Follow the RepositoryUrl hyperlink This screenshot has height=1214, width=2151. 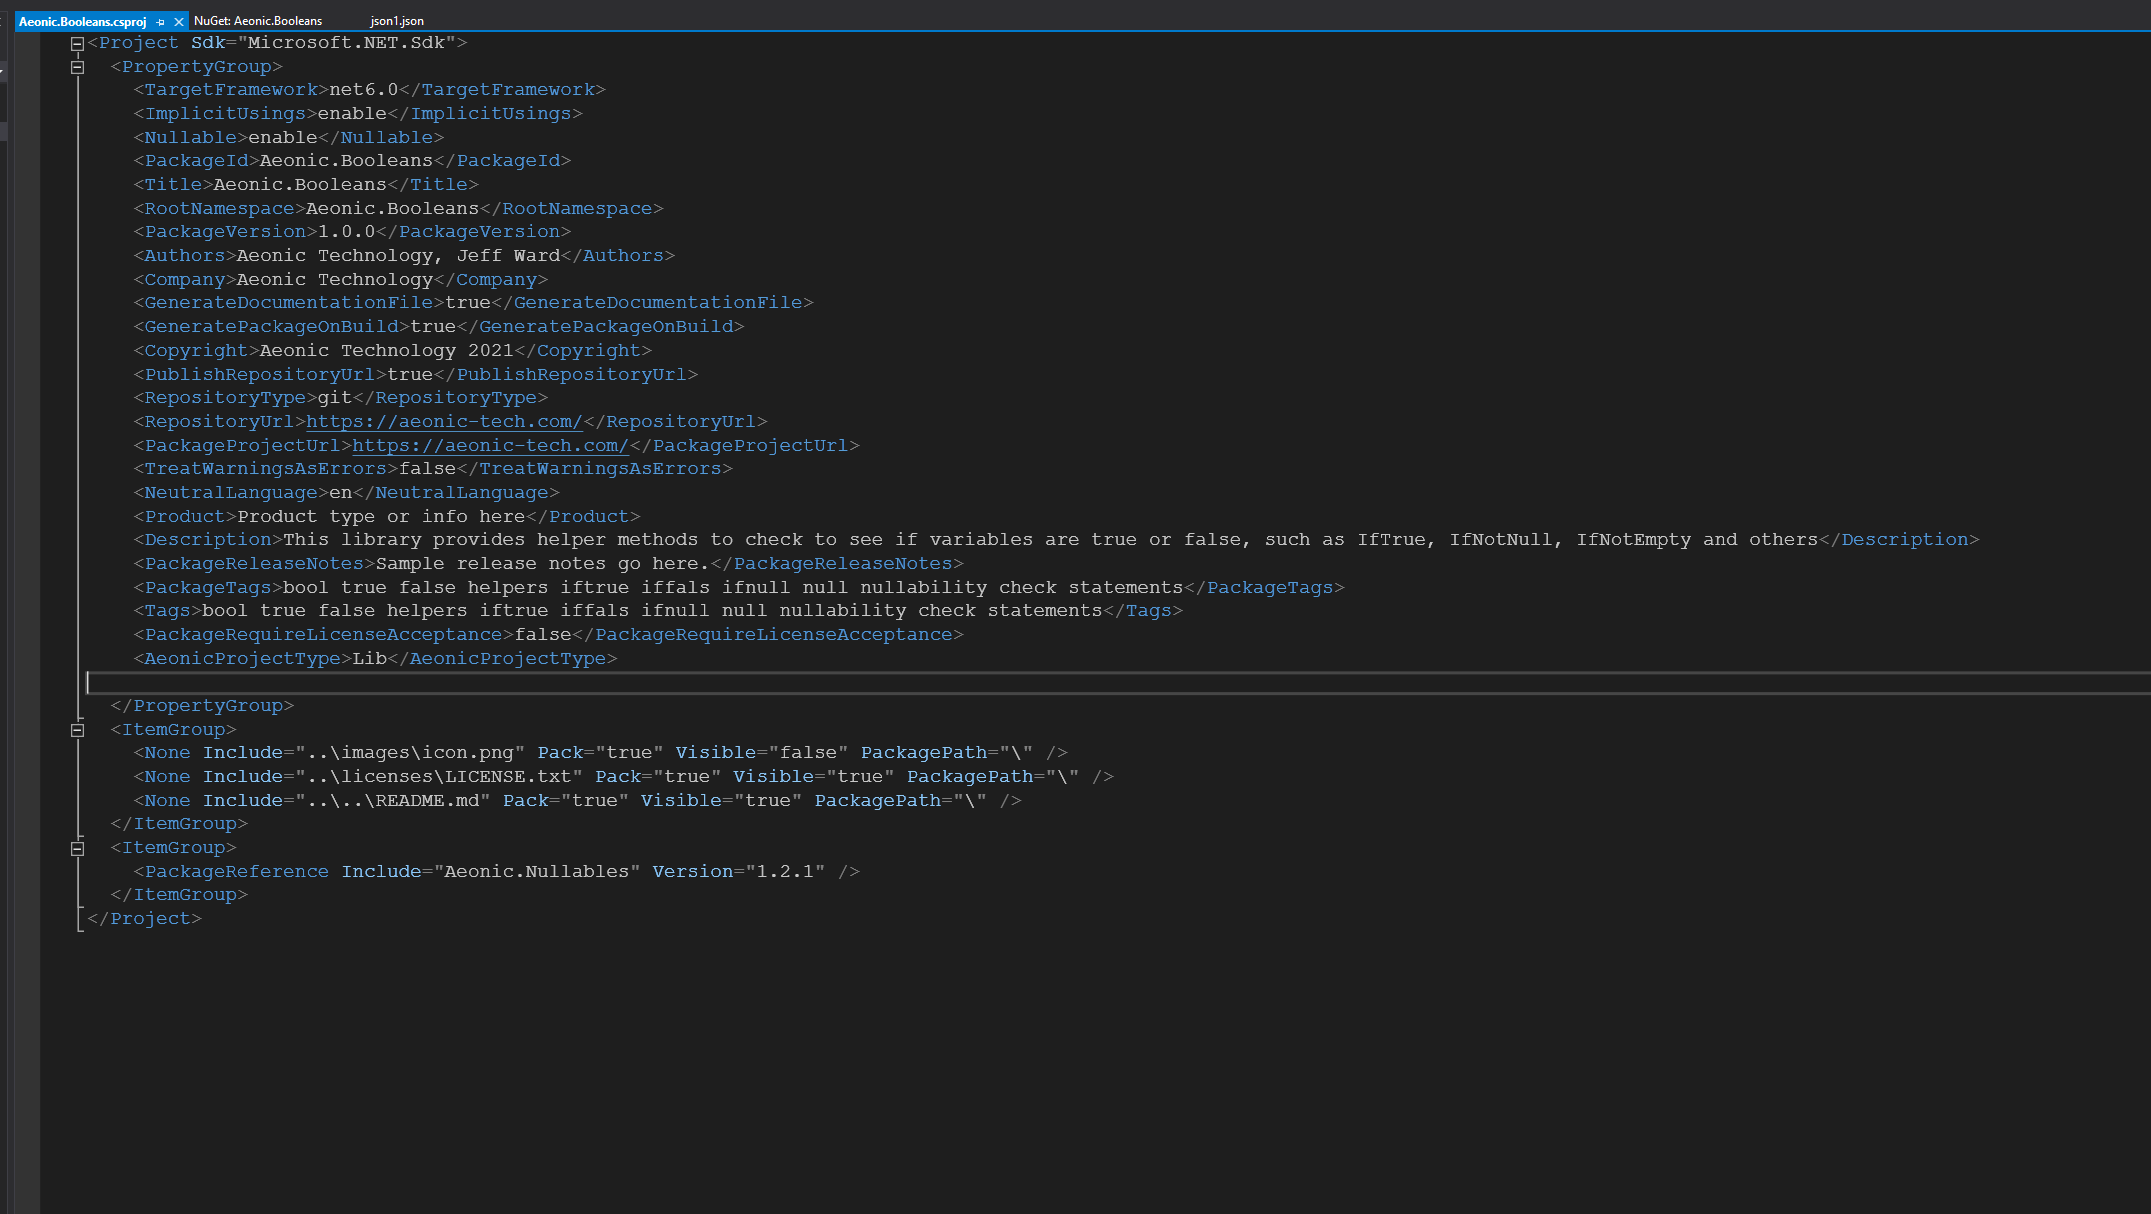pyautogui.click(x=445, y=421)
